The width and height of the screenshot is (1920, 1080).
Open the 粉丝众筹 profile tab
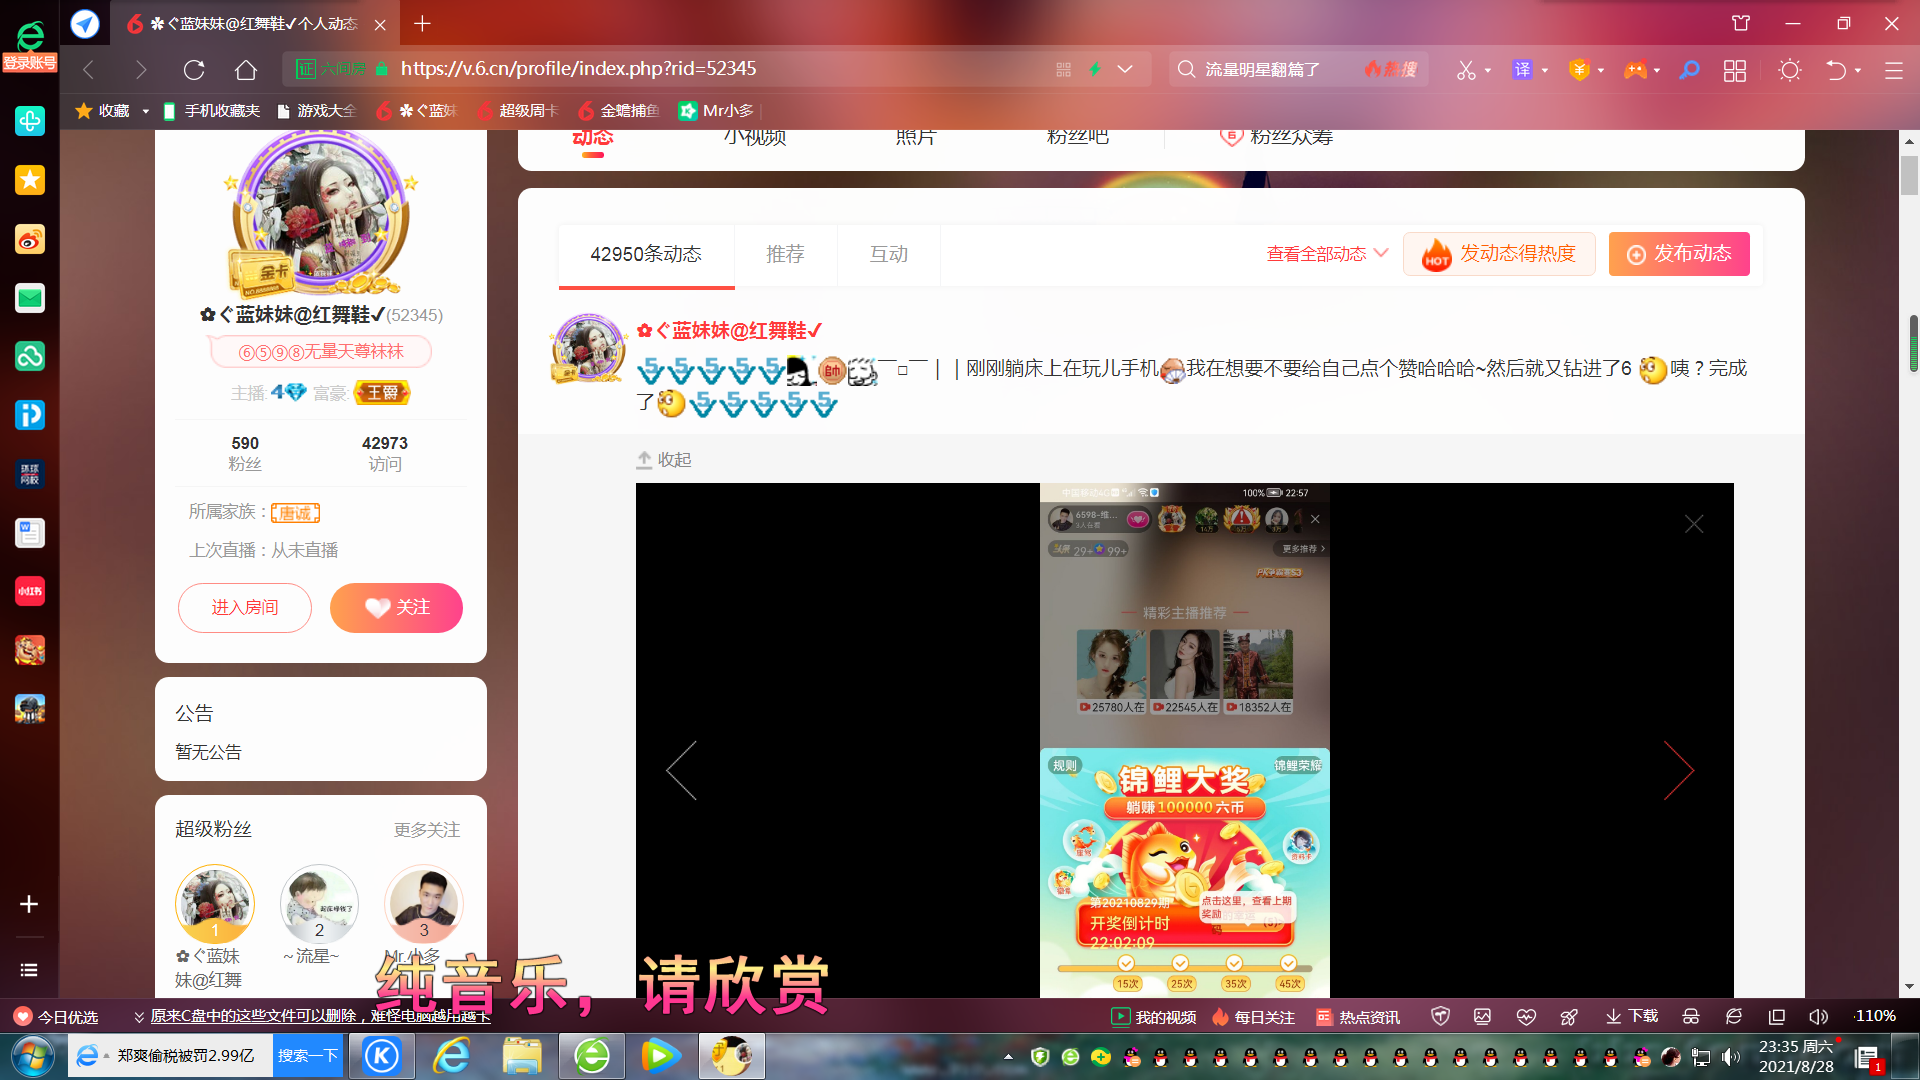(1276, 137)
